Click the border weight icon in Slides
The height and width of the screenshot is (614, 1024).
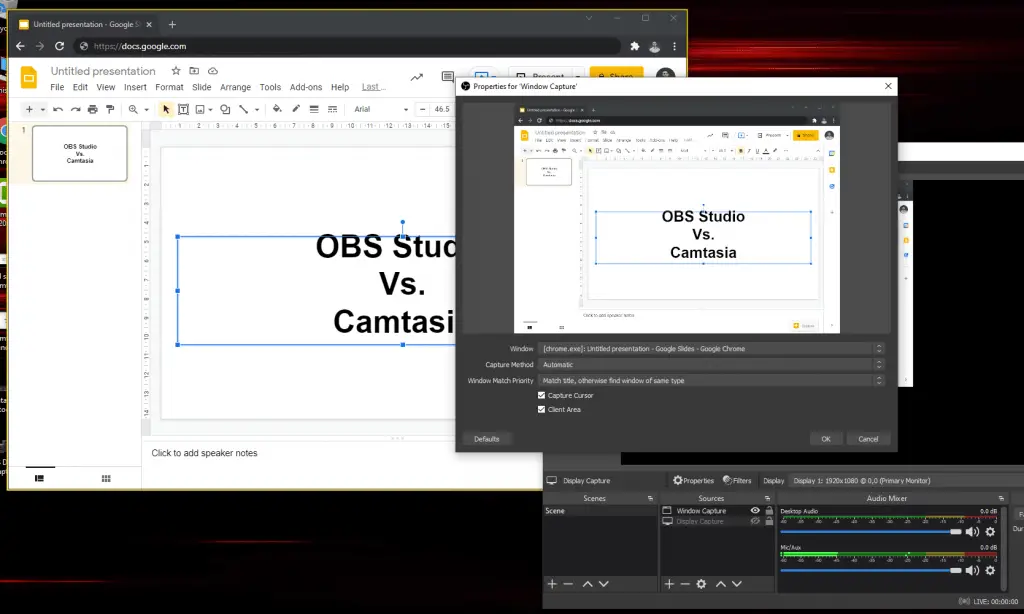[314, 109]
